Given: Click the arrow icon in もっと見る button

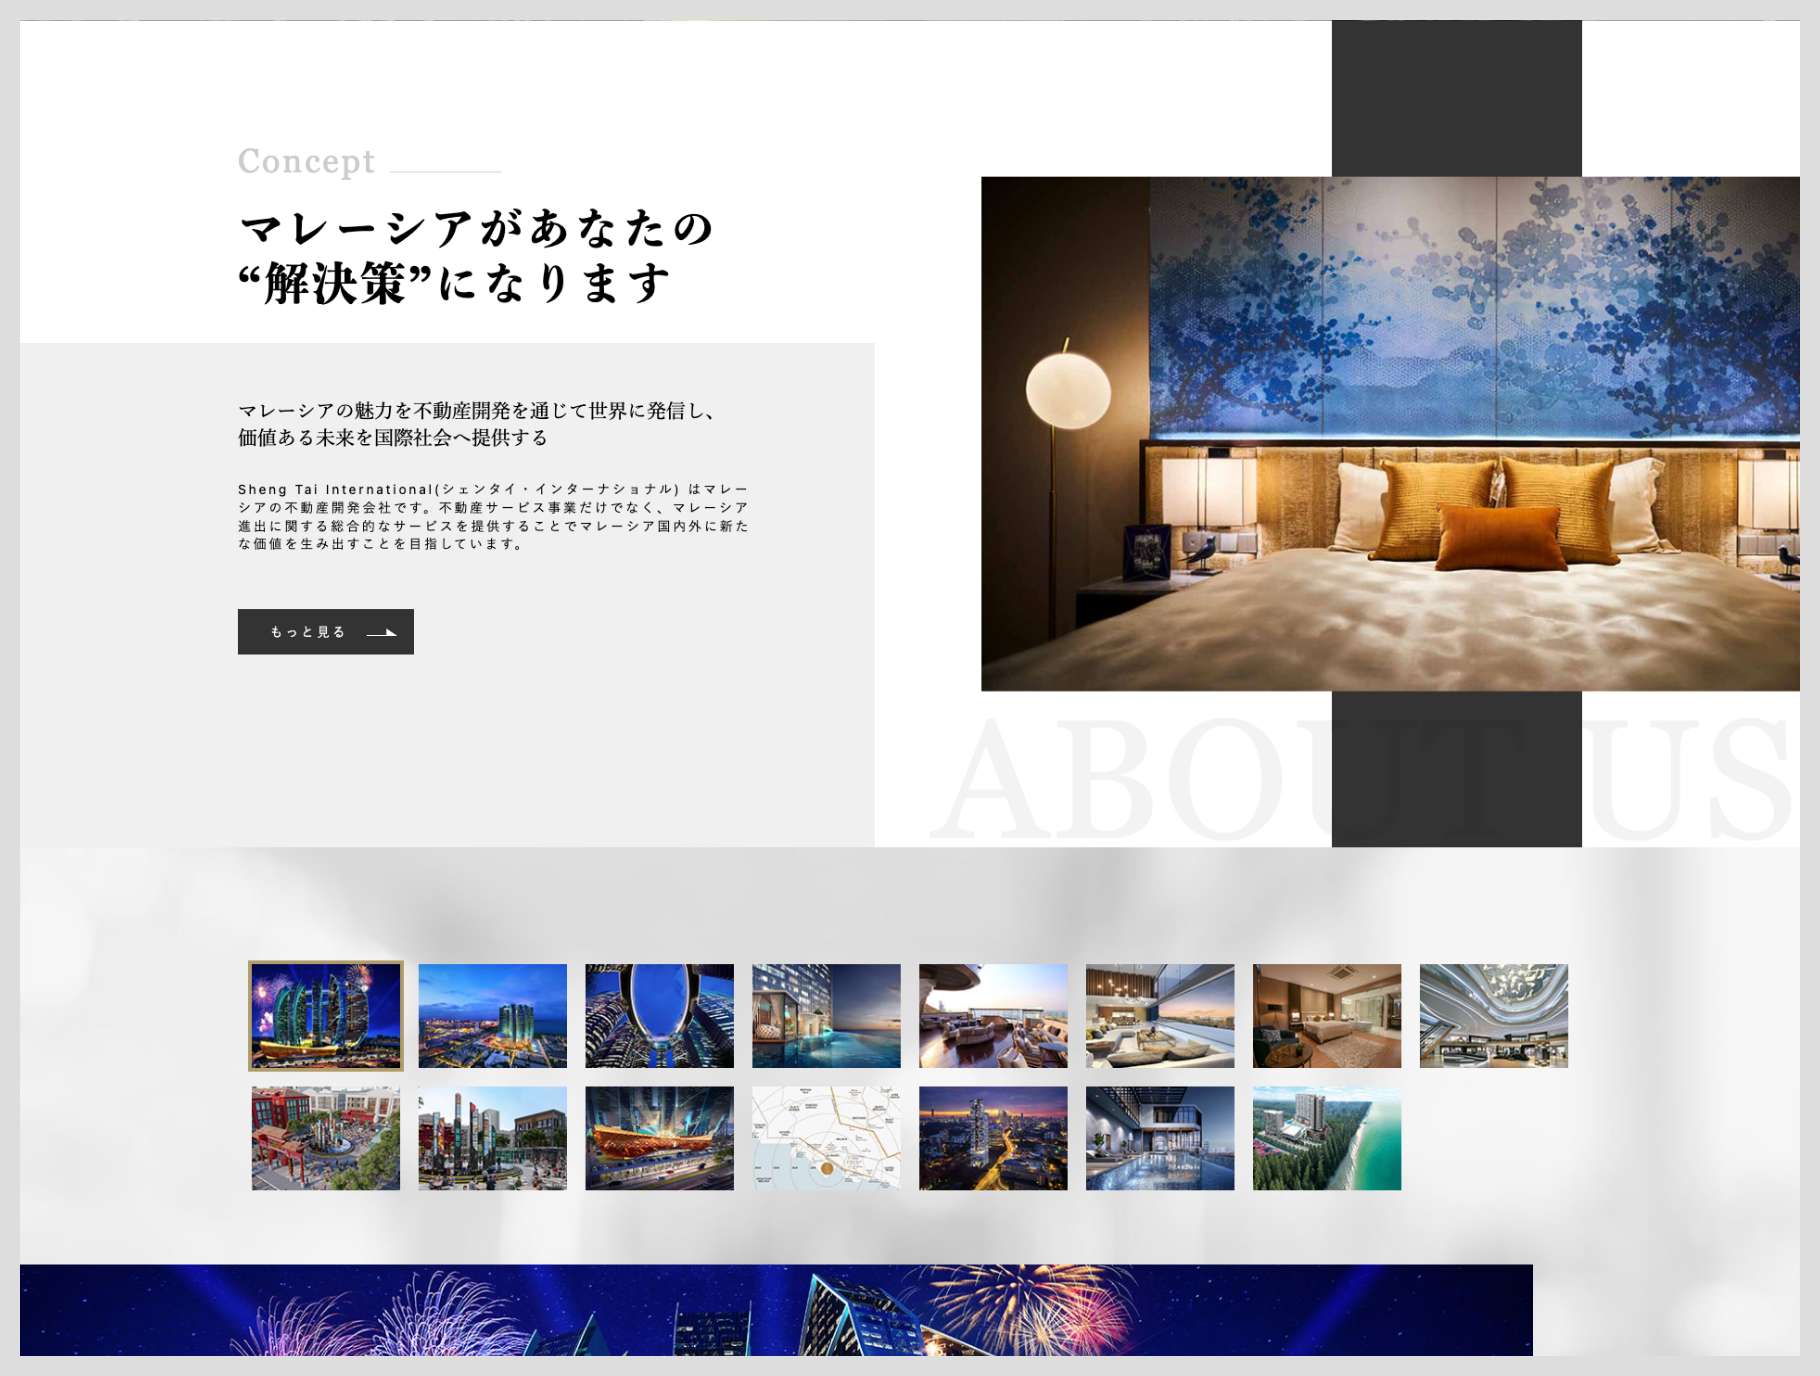Looking at the screenshot, I should 382,633.
